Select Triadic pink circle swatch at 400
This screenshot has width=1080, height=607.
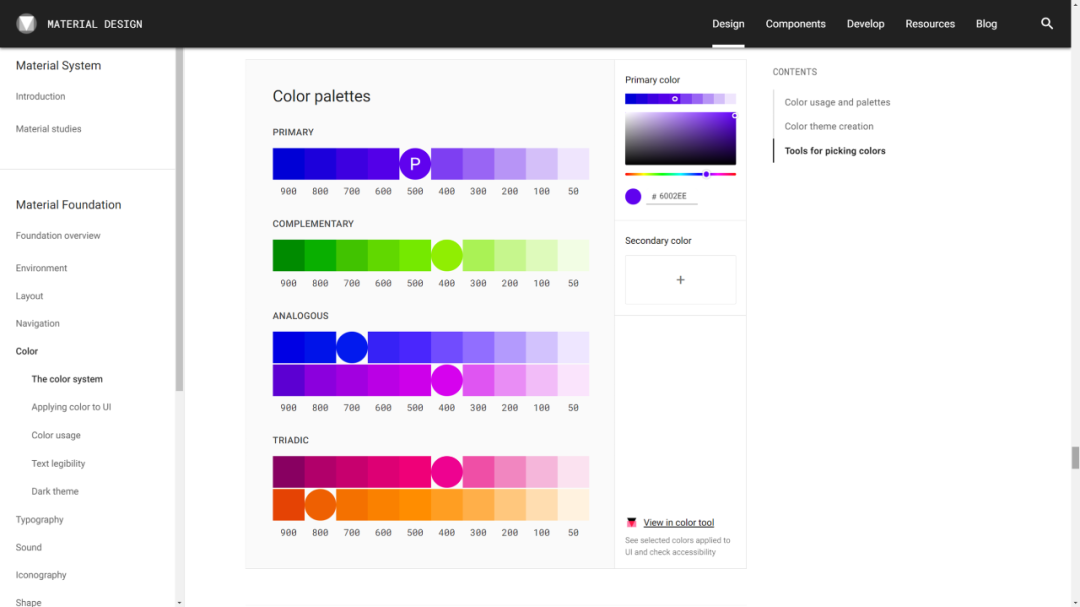[x=446, y=472]
